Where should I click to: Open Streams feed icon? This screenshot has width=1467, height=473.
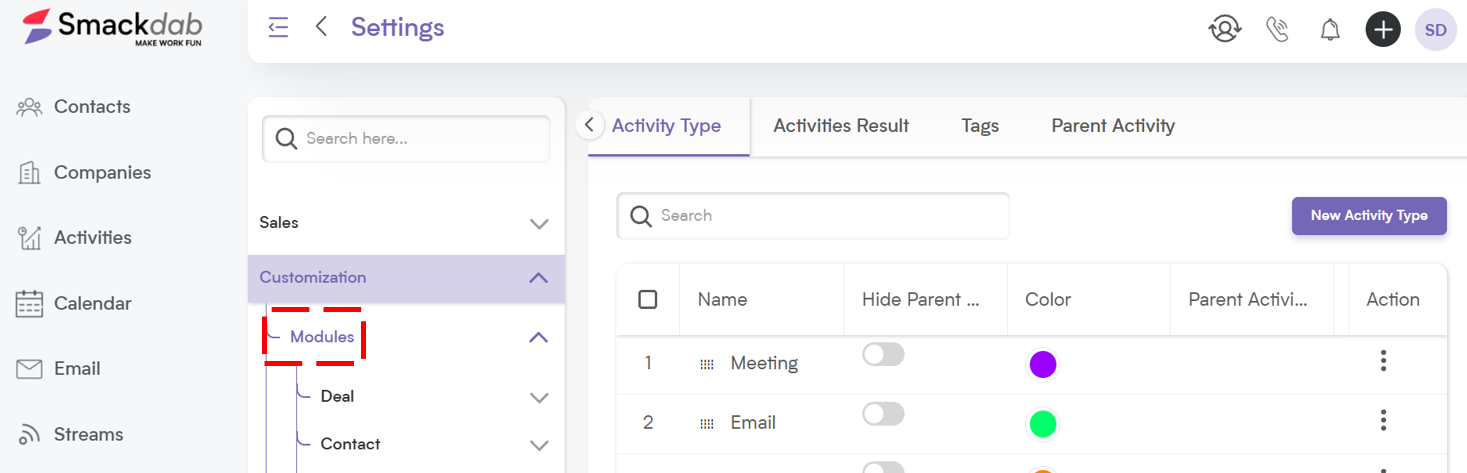click(29, 435)
